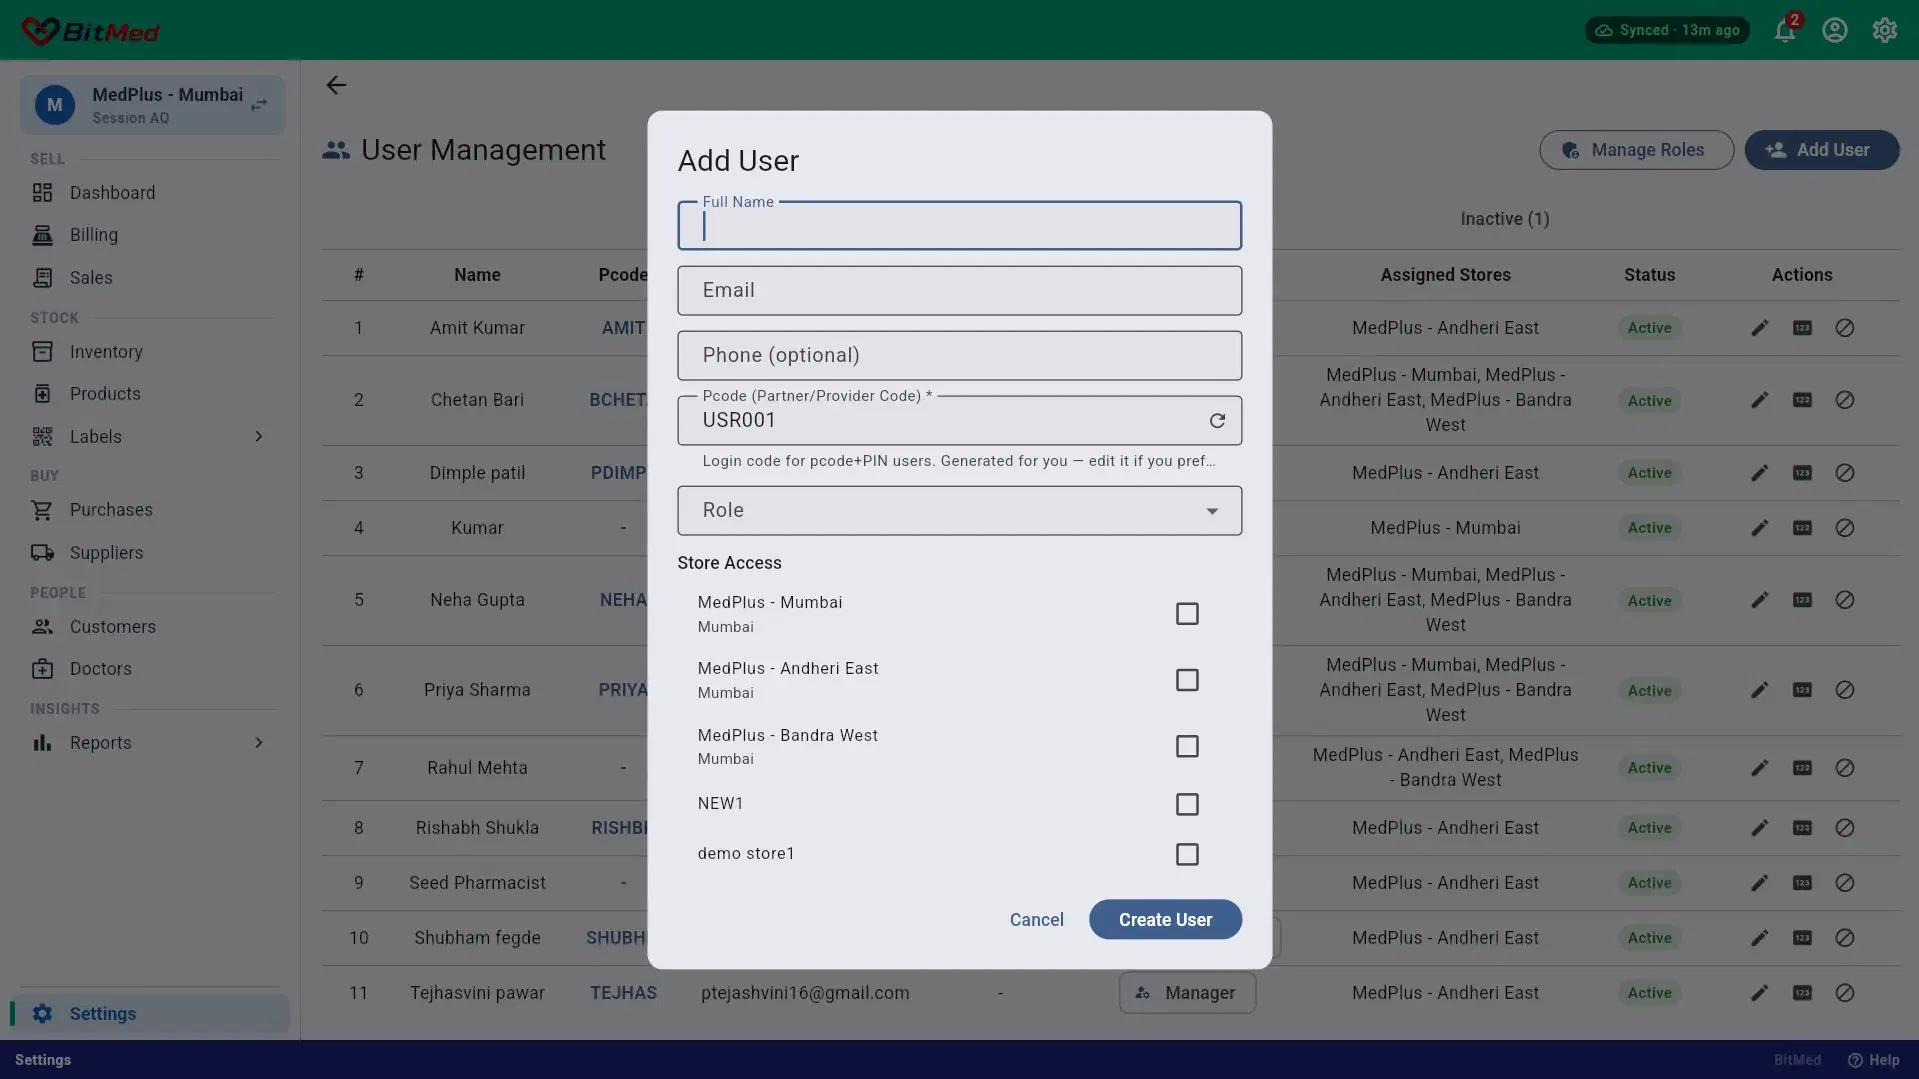Check MedPlus - Bandra West store access

[x=1187, y=747]
